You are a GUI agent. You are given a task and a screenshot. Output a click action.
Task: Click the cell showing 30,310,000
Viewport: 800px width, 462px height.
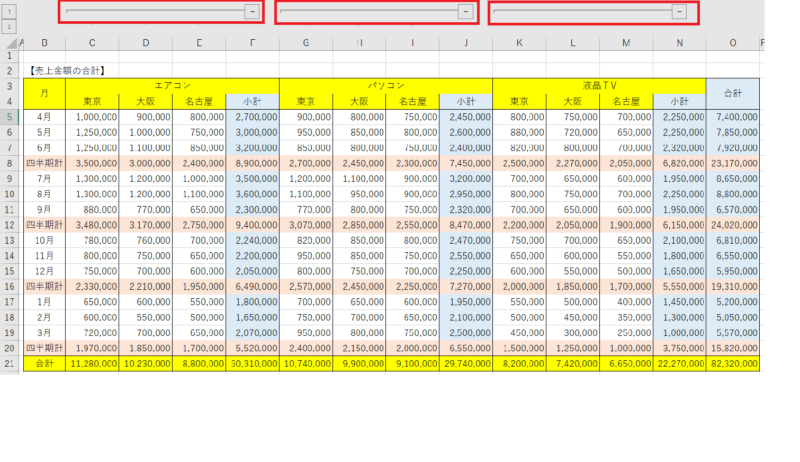(253, 364)
